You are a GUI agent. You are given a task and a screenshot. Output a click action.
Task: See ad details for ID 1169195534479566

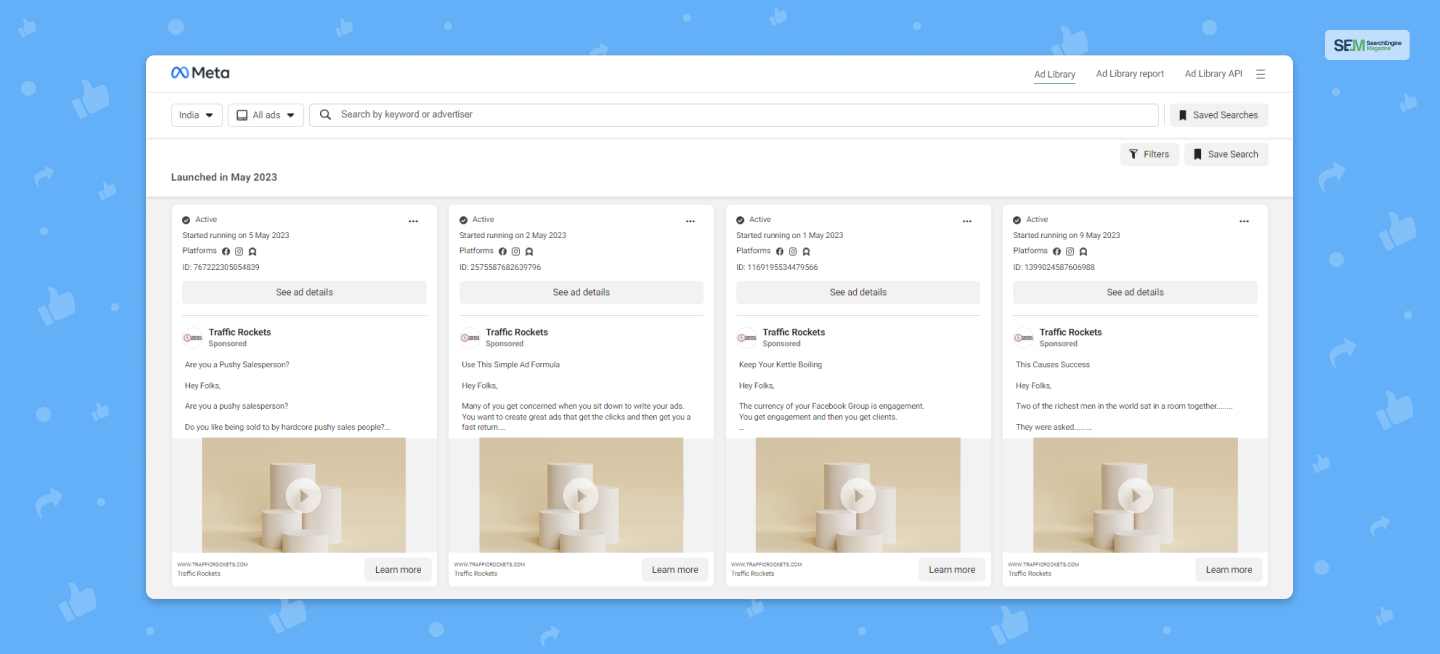tap(858, 292)
